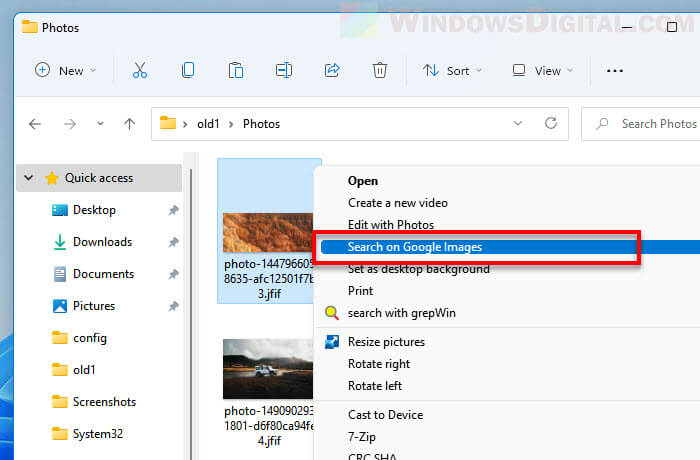
Task: Open the New dropdown button
Action: (x=66, y=71)
